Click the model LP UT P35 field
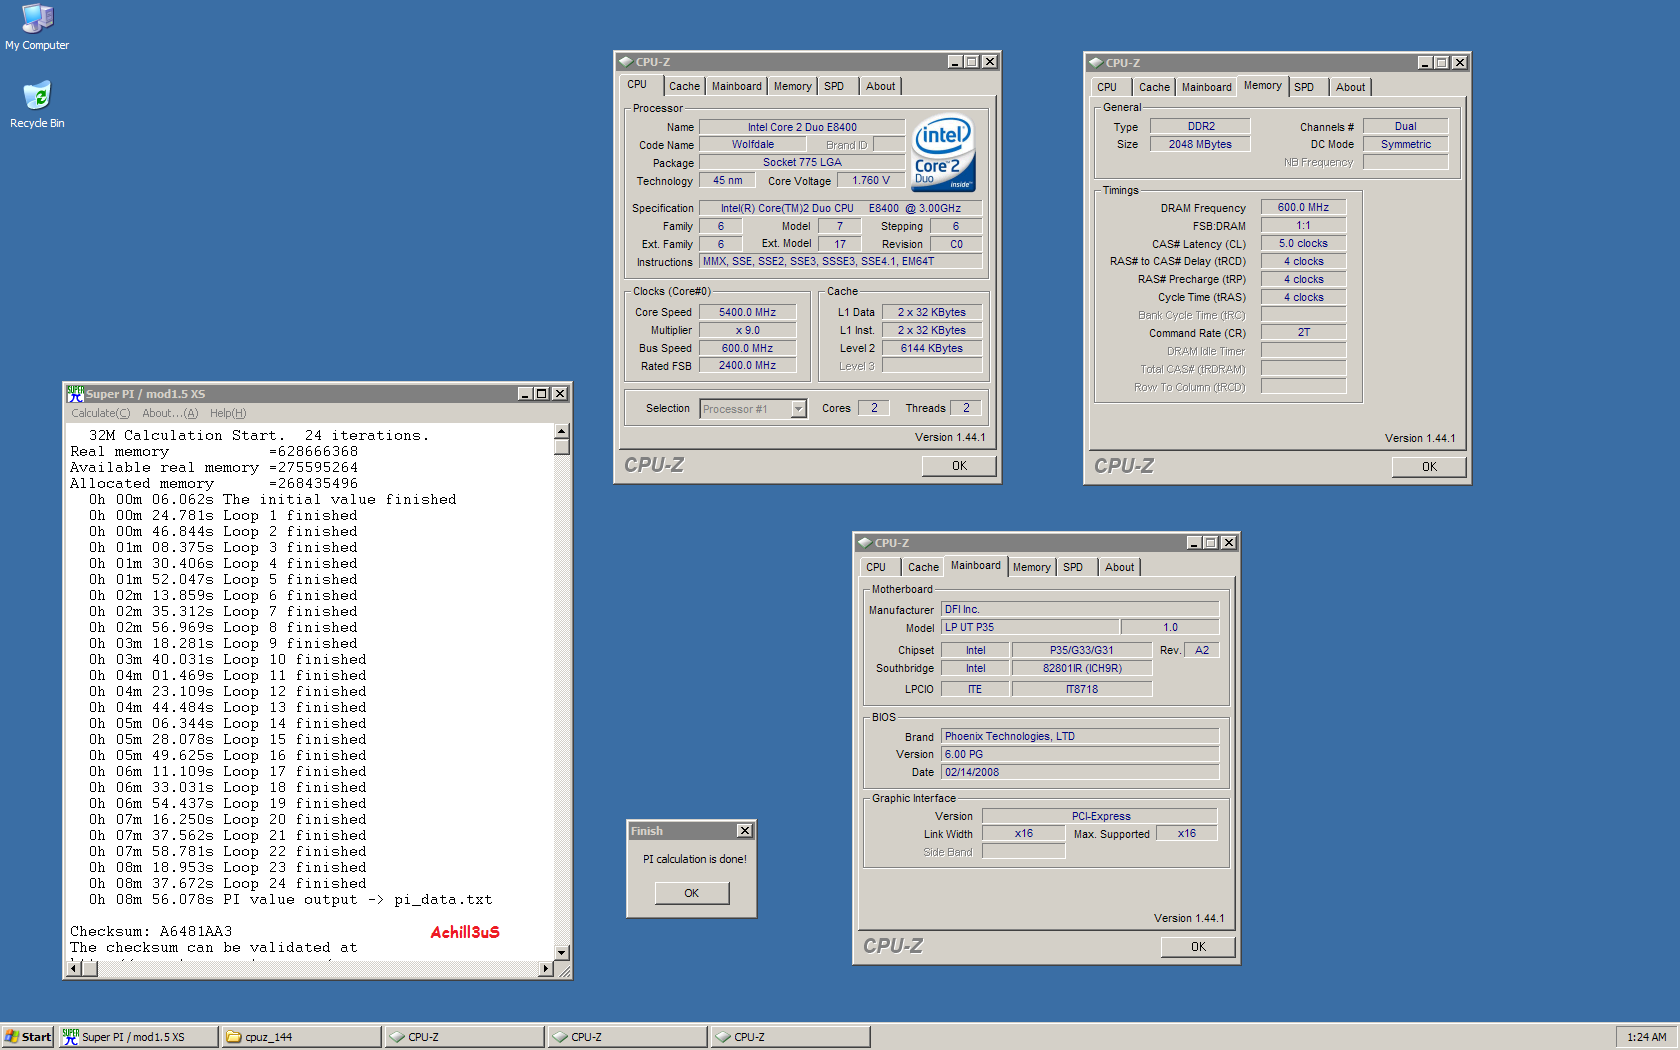This screenshot has height=1050, width=1680. pyautogui.click(x=1031, y=627)
